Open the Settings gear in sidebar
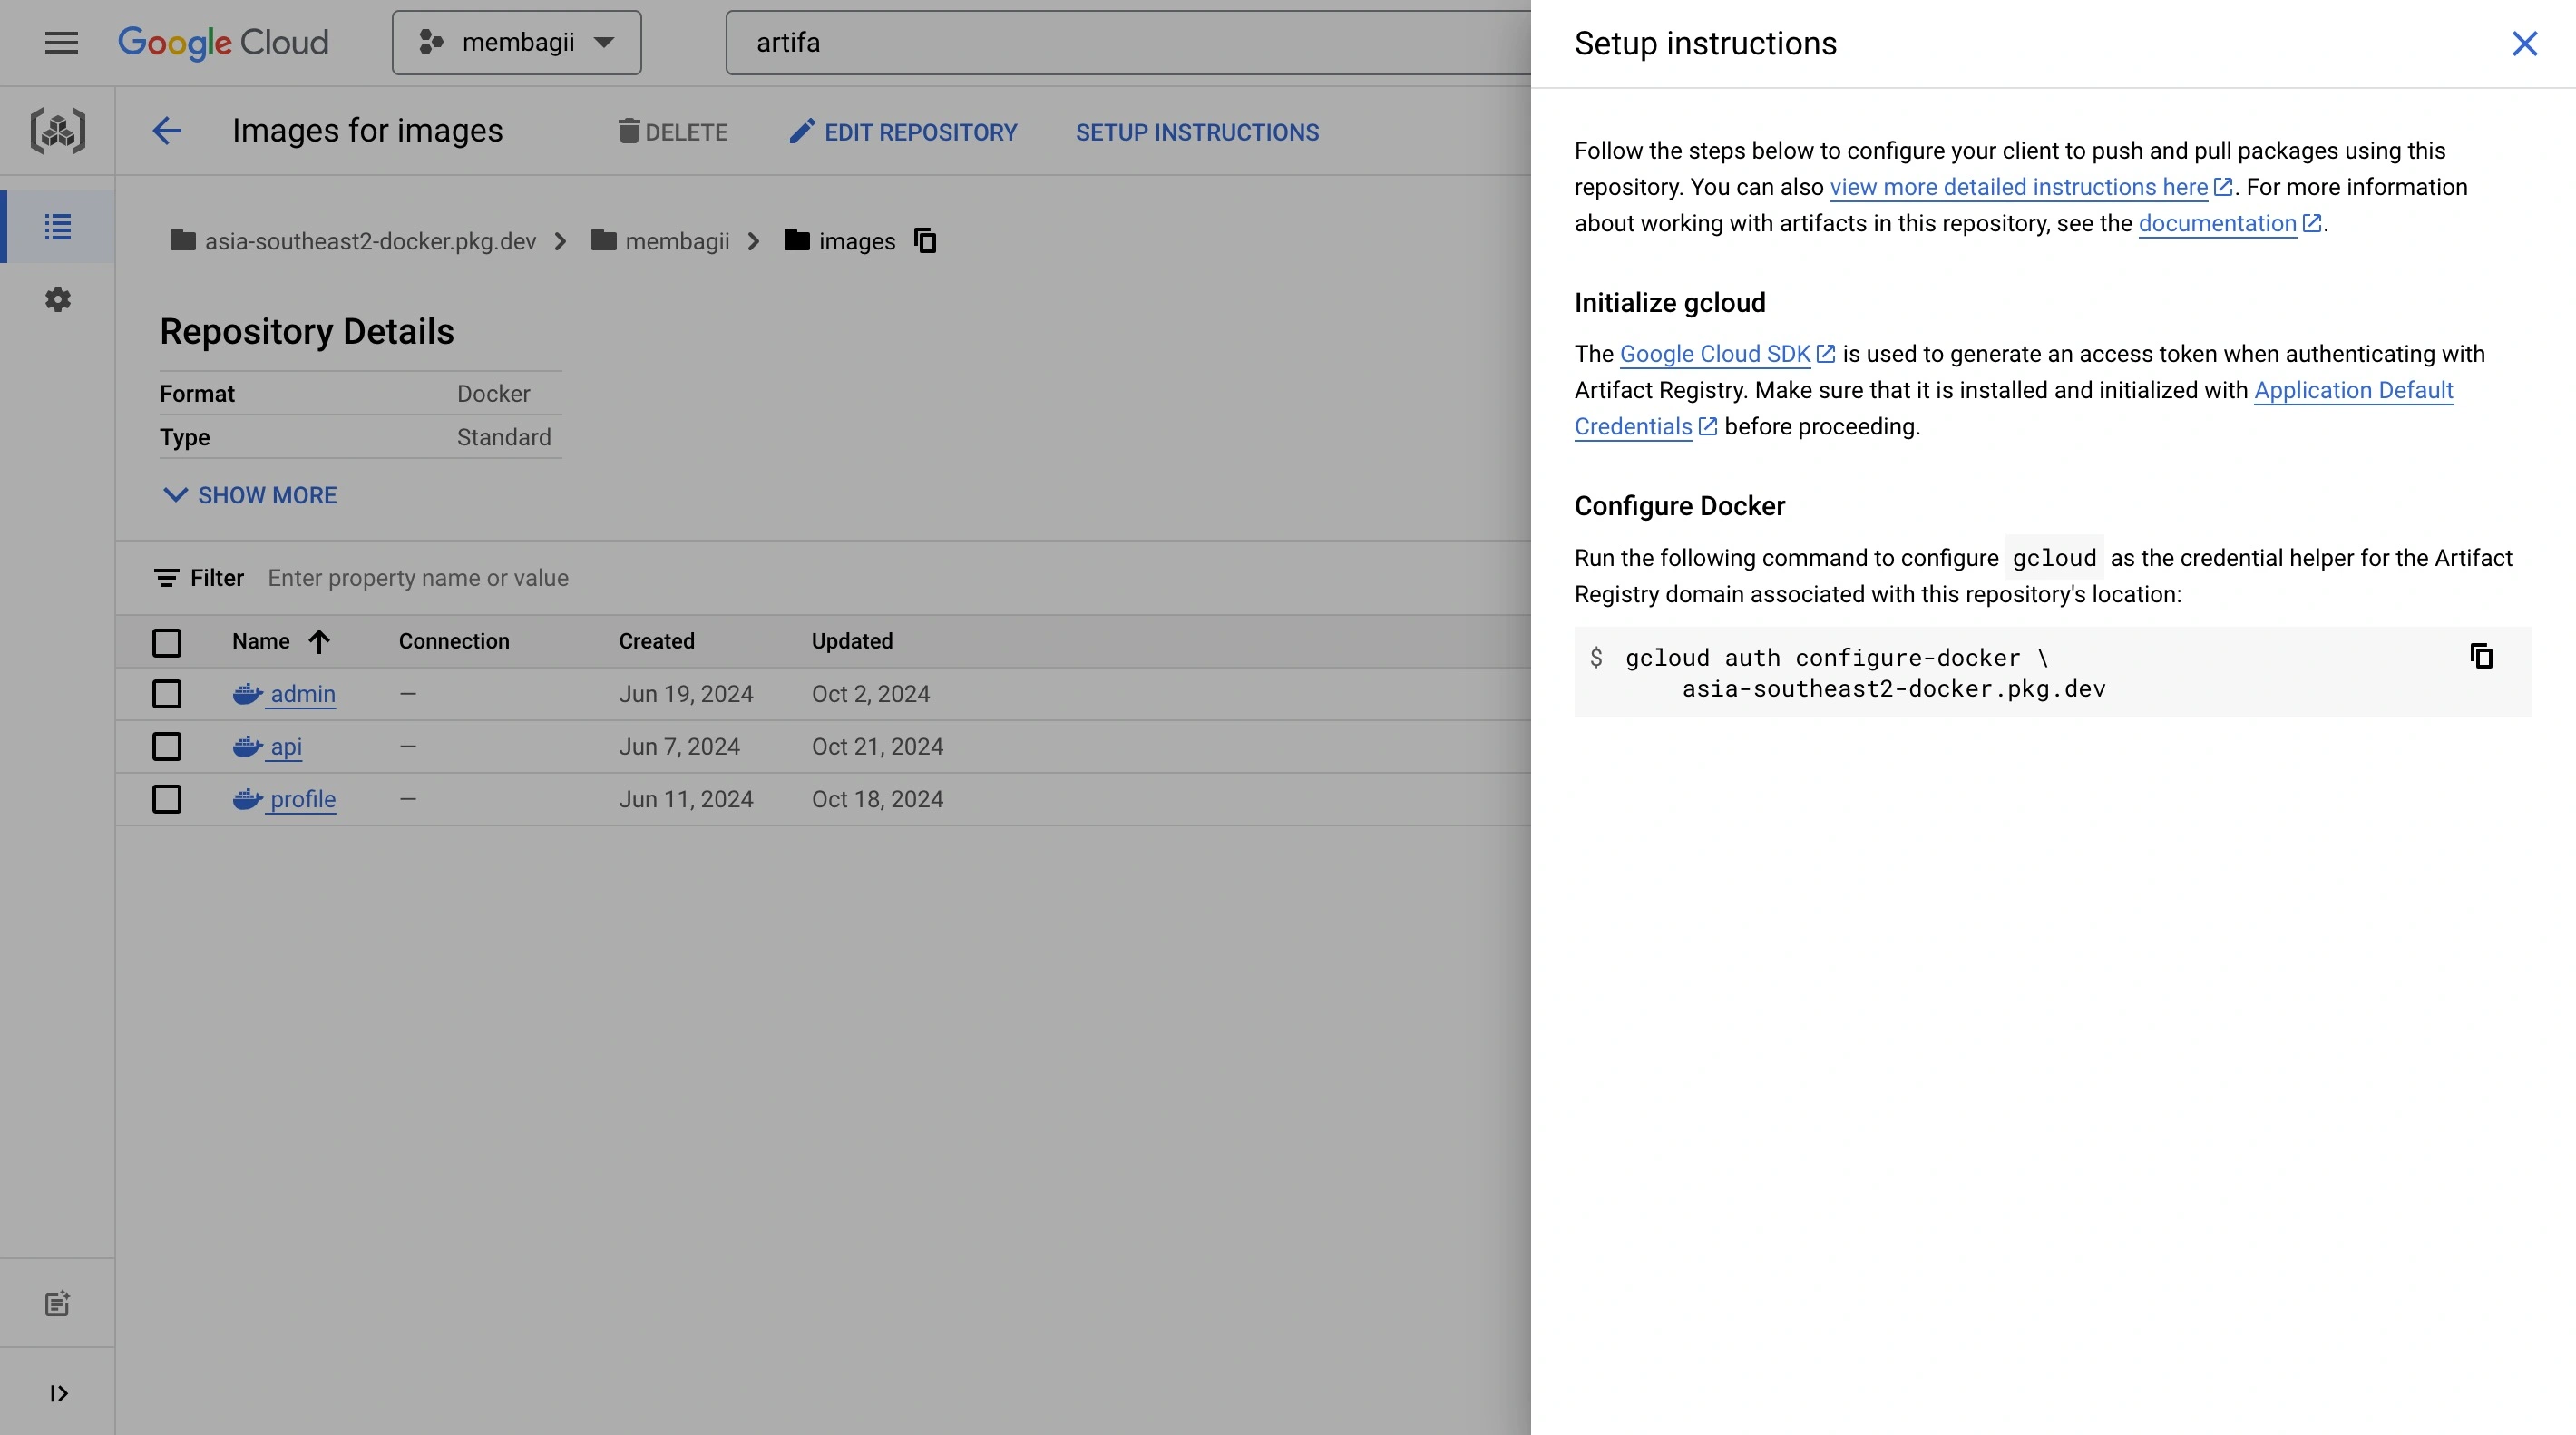Screen dimensions: 2576x1435 58,299
